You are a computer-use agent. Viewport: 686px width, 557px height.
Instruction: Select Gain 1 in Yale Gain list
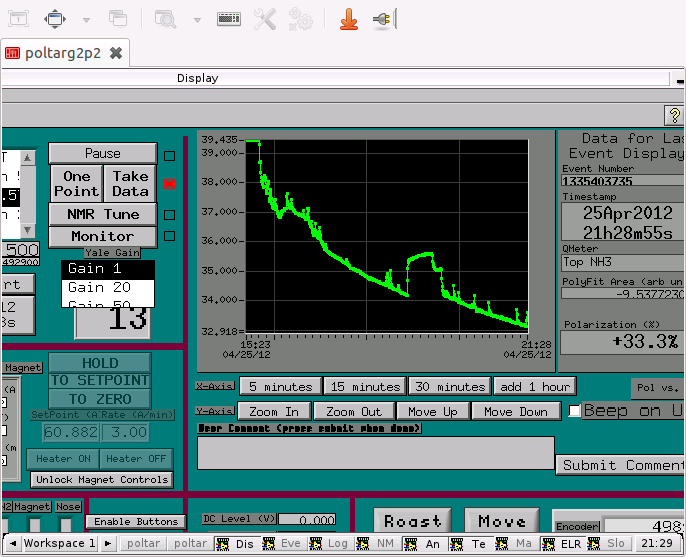click(x=108, y=269)
